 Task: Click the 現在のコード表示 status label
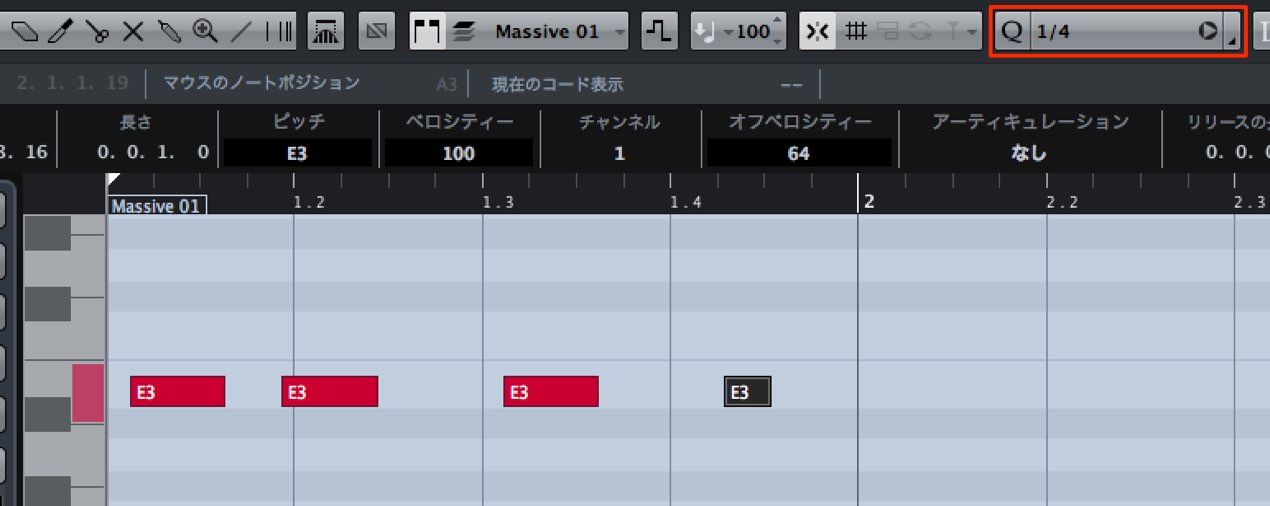(559, 84)
